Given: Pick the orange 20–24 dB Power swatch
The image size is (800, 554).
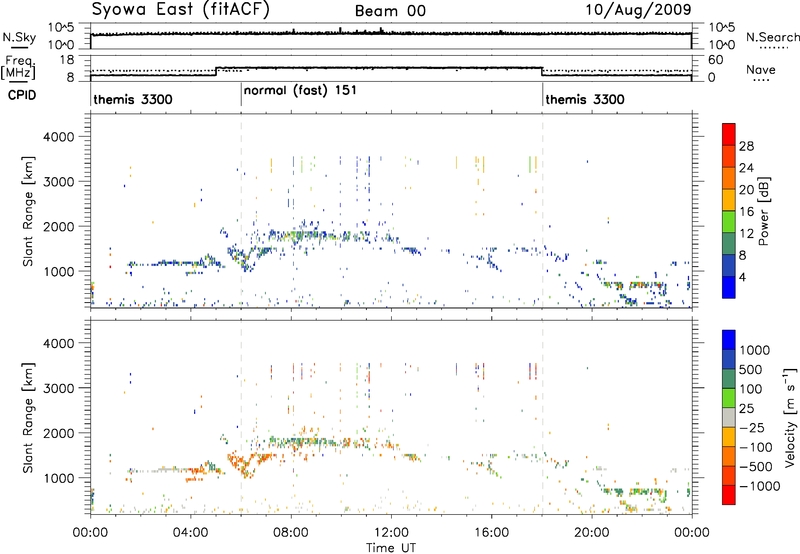Looking at the screenshot, I should click(x=729, y=178).
